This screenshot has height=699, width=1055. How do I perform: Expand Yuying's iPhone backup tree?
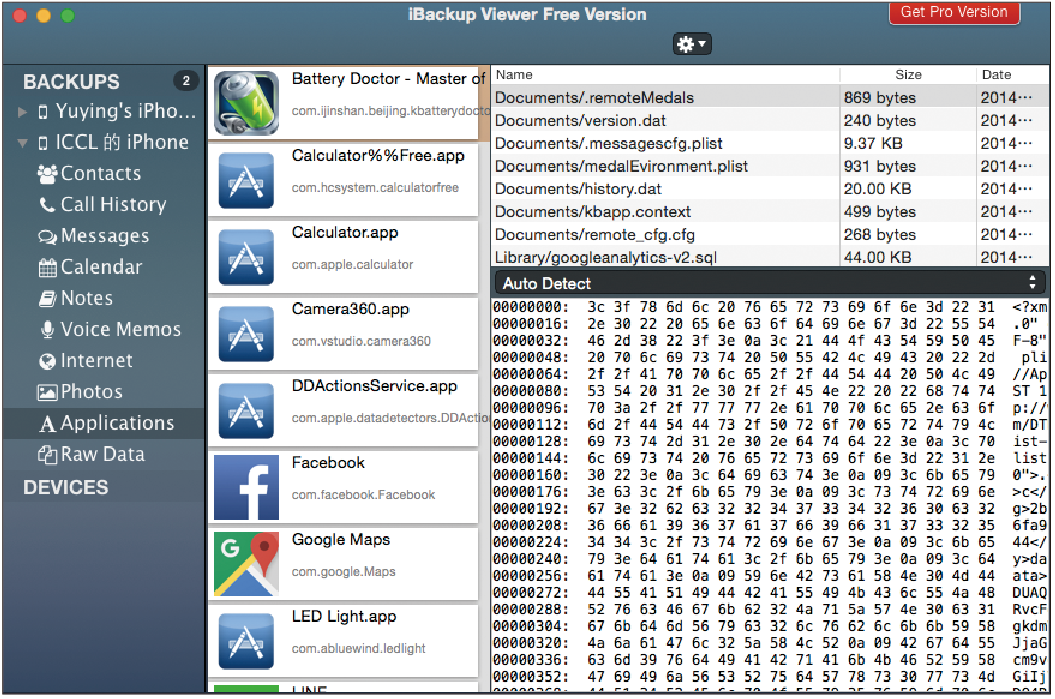pyautogui.click(x=22, y=112)
